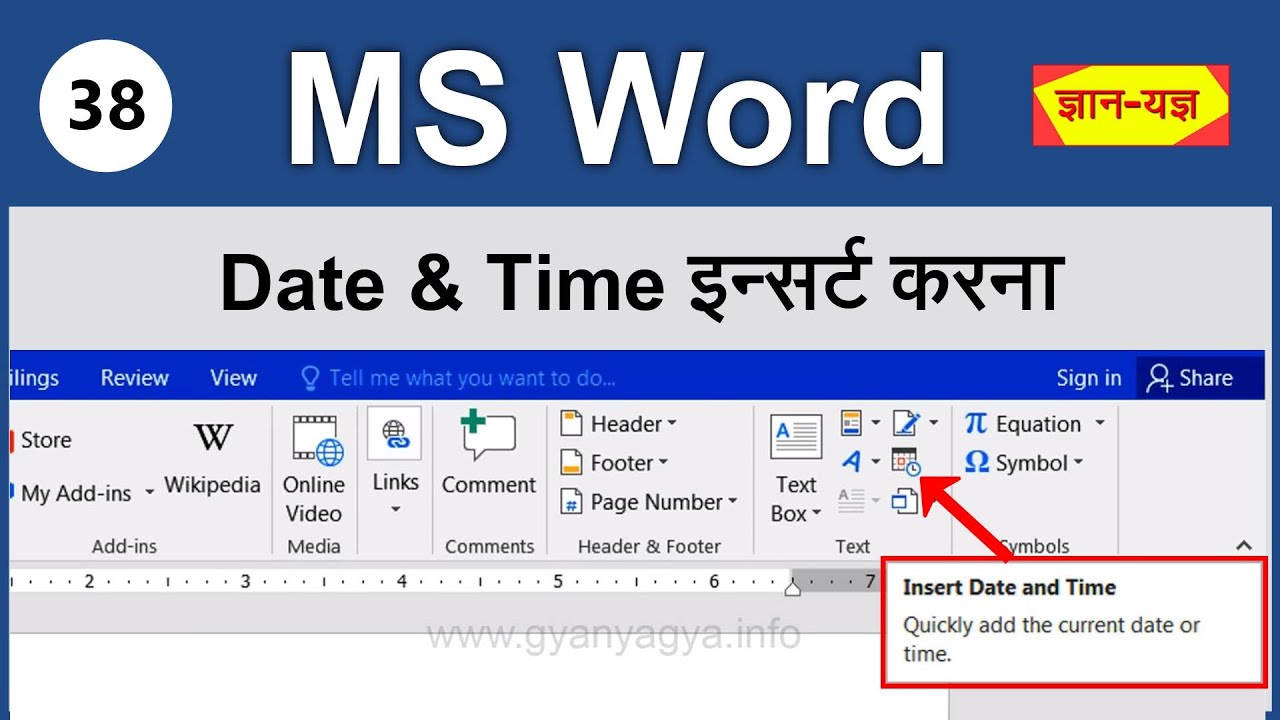The width and height of the screenshot is (1280, 720).
Task: Click the WordArt icon
Action: (851, 462)
